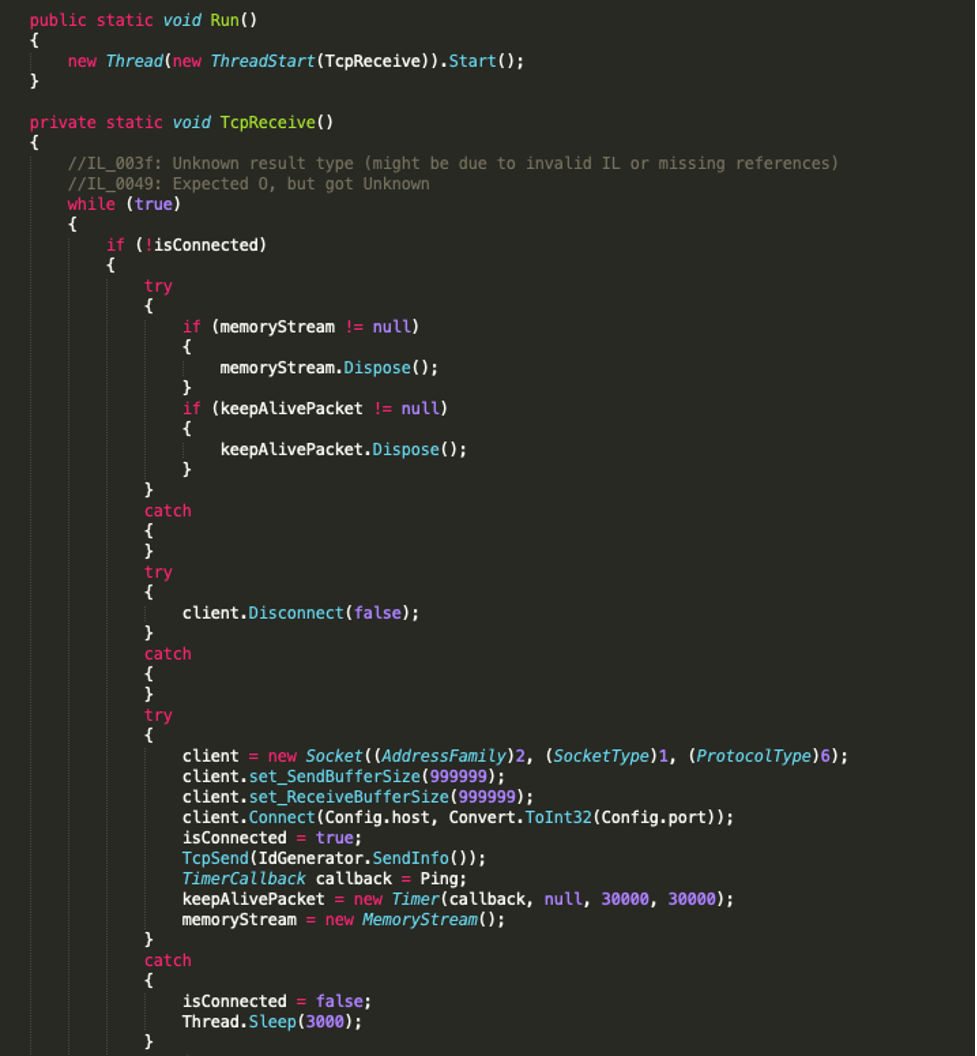This screenshot has height=1056, width=977.
Task: Place cursor on the //IL_003f comment line
Action: coord(452,164)
